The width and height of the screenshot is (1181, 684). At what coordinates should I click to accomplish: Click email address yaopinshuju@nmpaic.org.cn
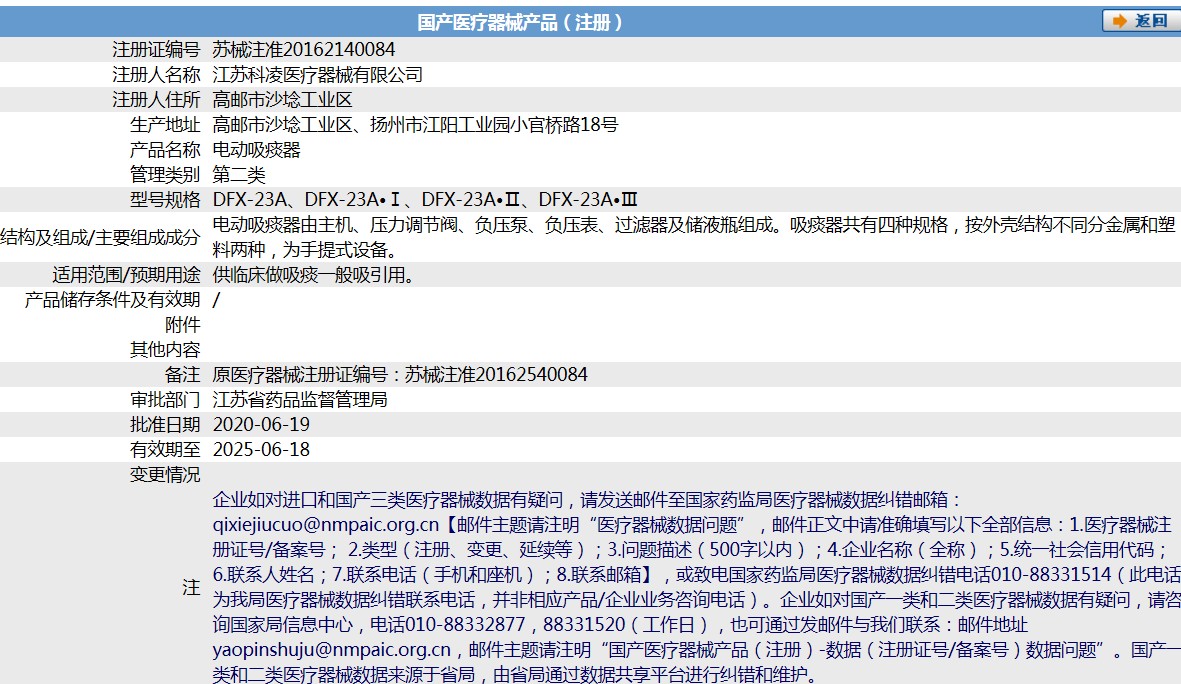click(x=331, y=649)
